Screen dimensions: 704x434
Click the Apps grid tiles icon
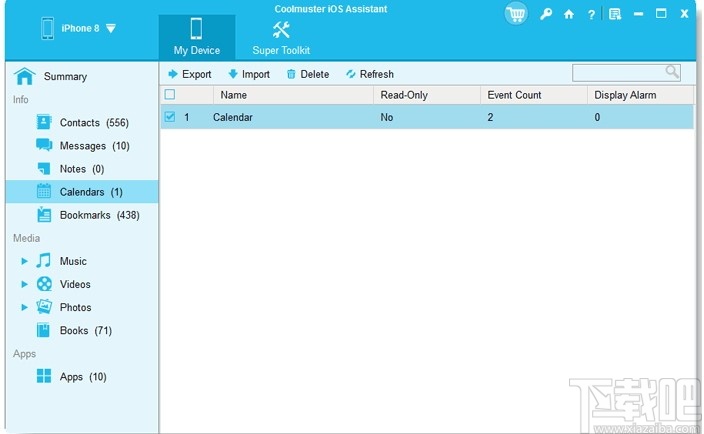[x=44, y=376]
